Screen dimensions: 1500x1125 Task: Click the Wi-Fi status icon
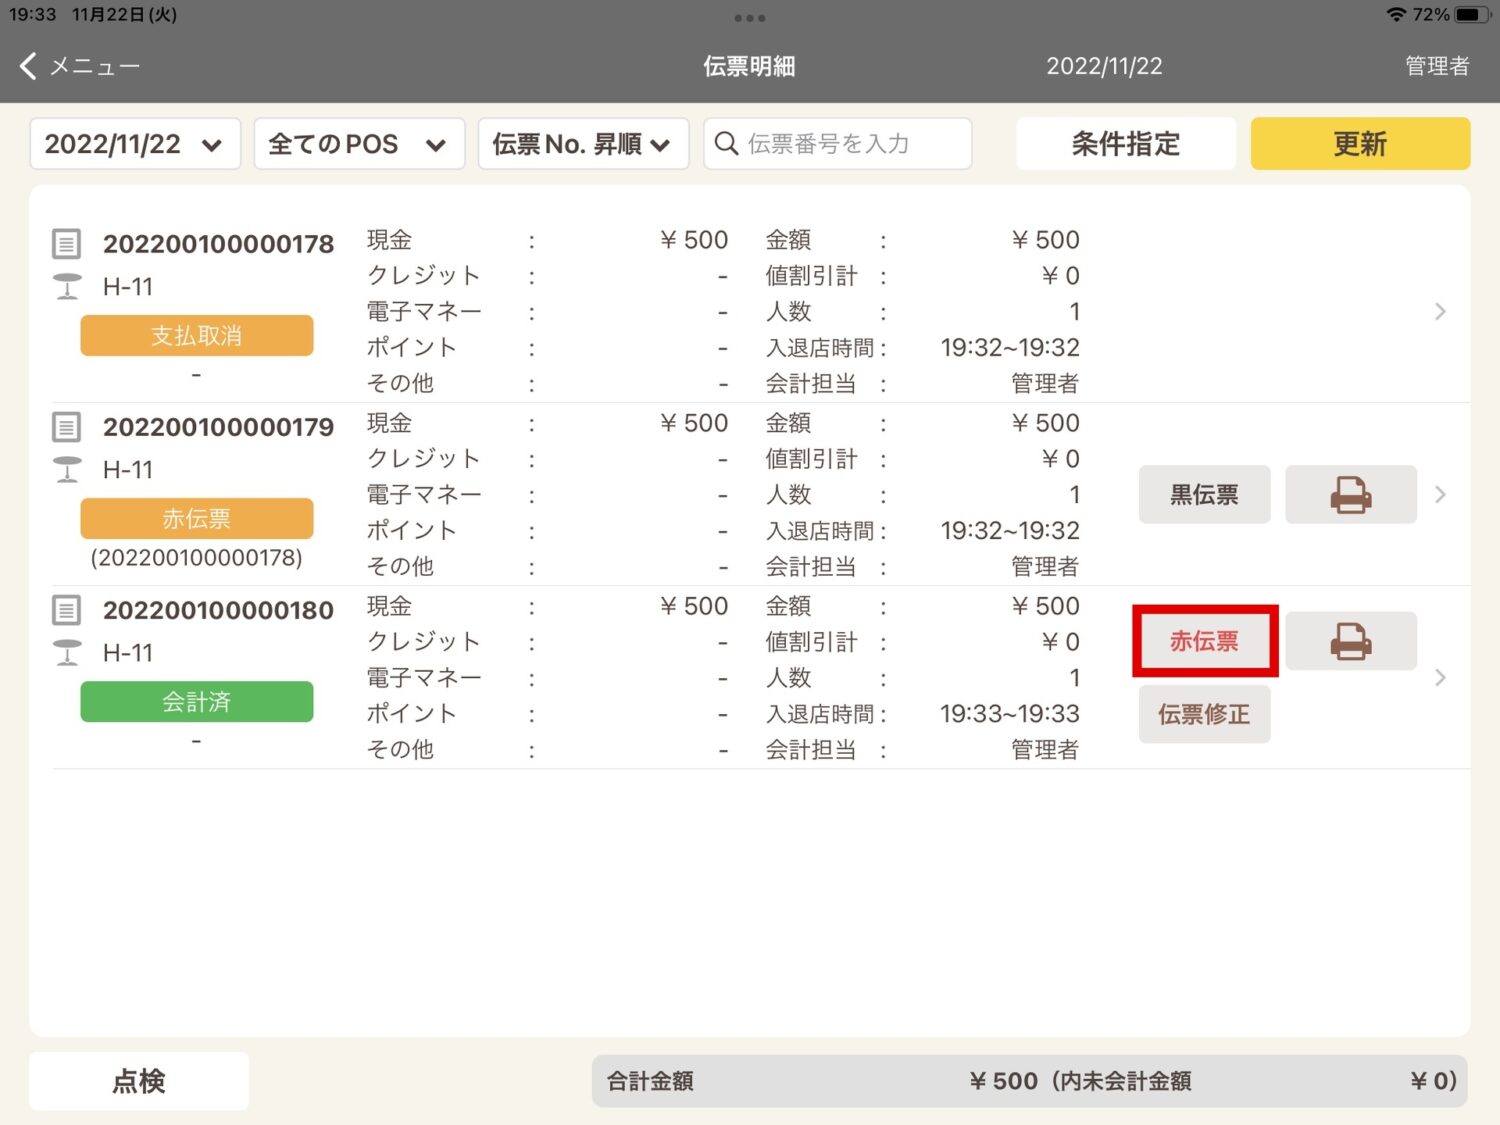click(1396, 15)
